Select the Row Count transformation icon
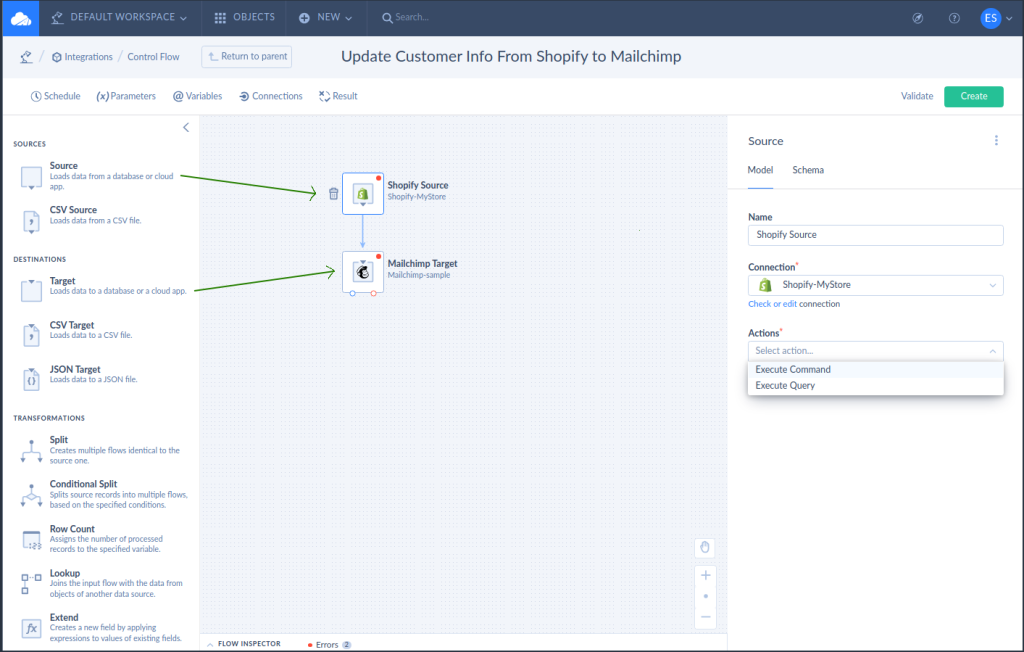Viewport: 1024px width, 652px height. click(x=31, y=540)
